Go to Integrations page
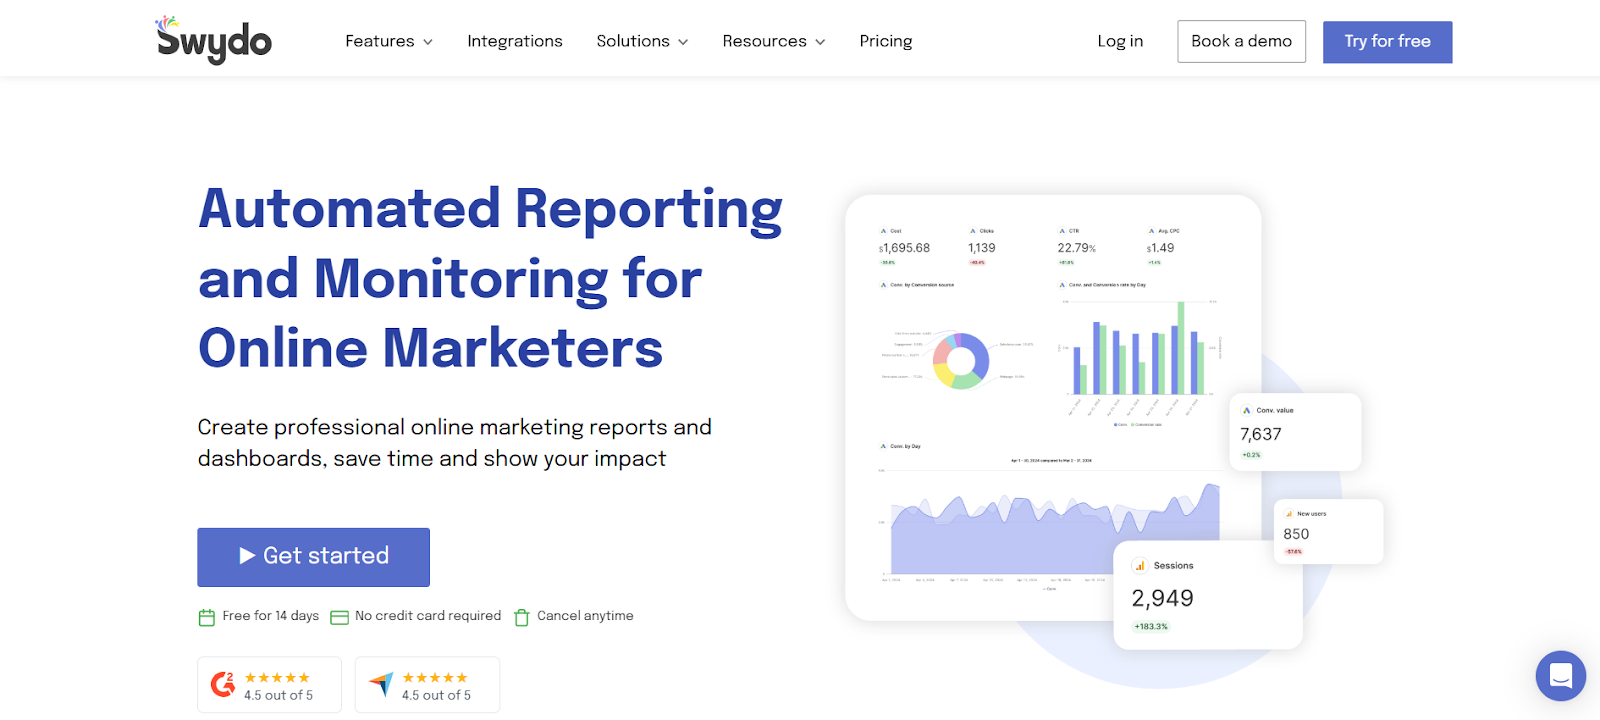The width and height of the screenshot is (1600, 720). [515, 41]
